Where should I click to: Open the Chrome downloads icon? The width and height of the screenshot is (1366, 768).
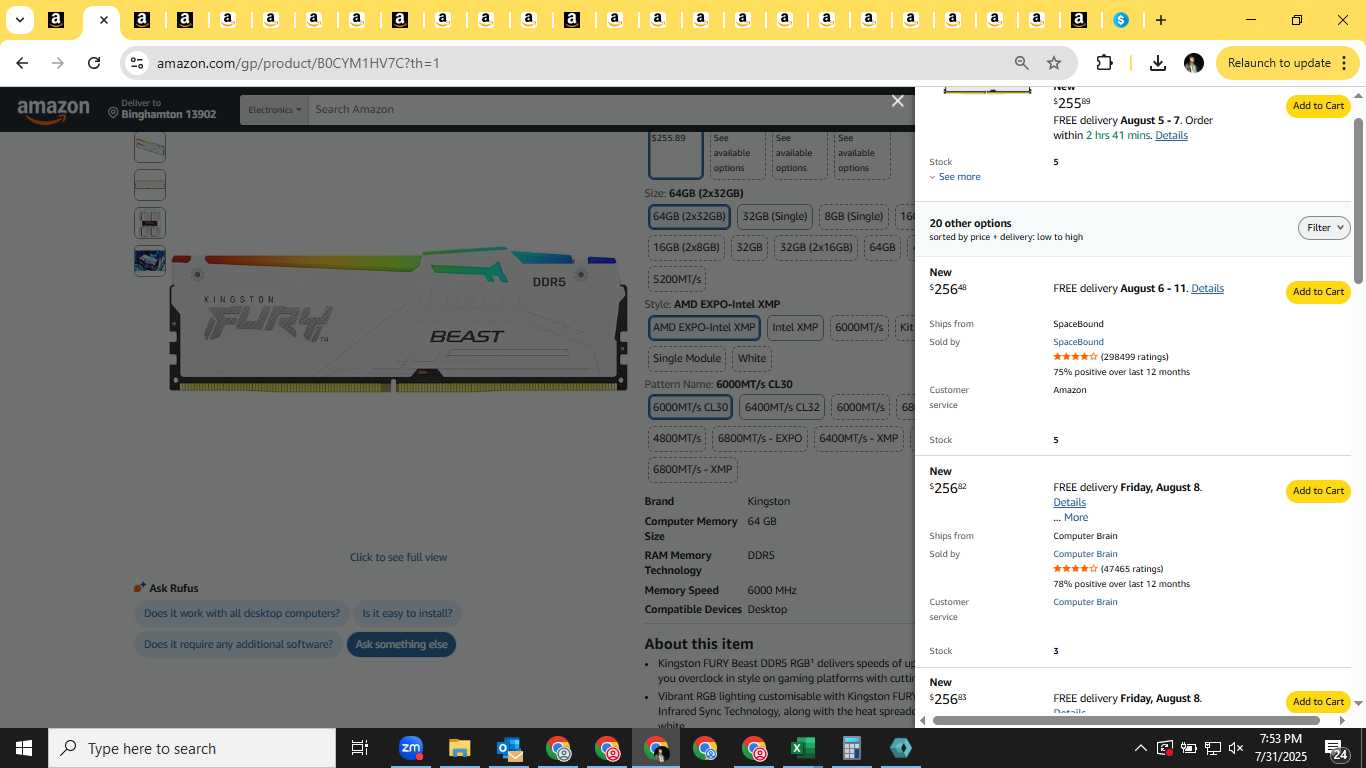1157,63
